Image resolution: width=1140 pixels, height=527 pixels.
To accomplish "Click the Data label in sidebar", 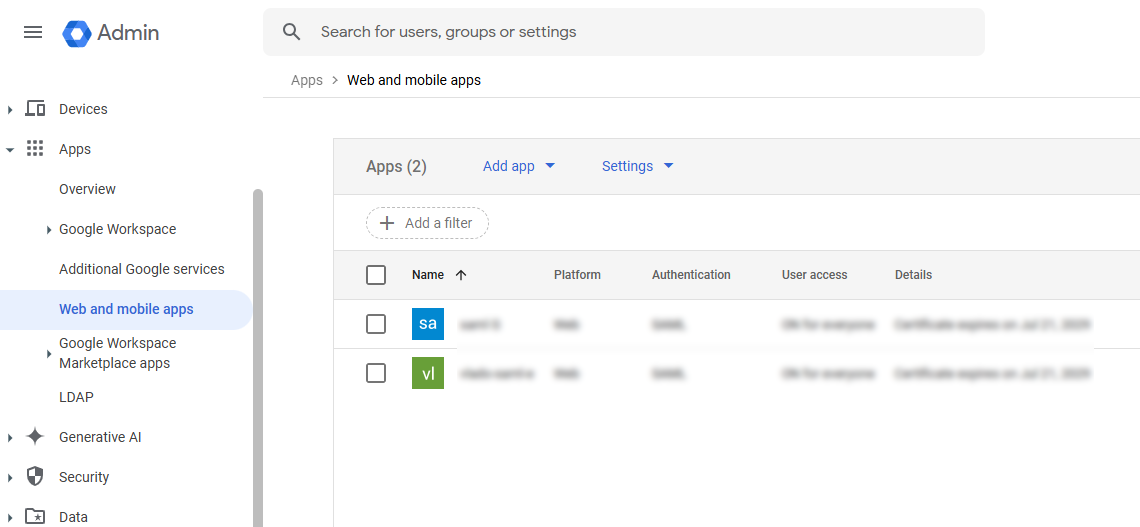I will 73,517.
